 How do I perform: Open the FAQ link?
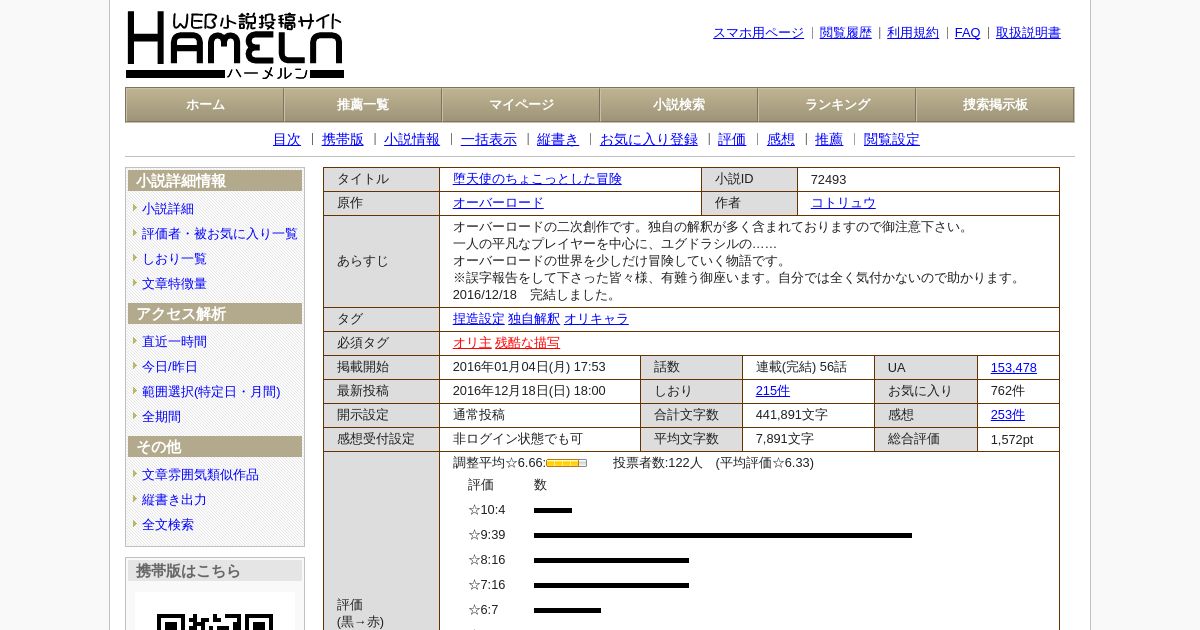968,33
